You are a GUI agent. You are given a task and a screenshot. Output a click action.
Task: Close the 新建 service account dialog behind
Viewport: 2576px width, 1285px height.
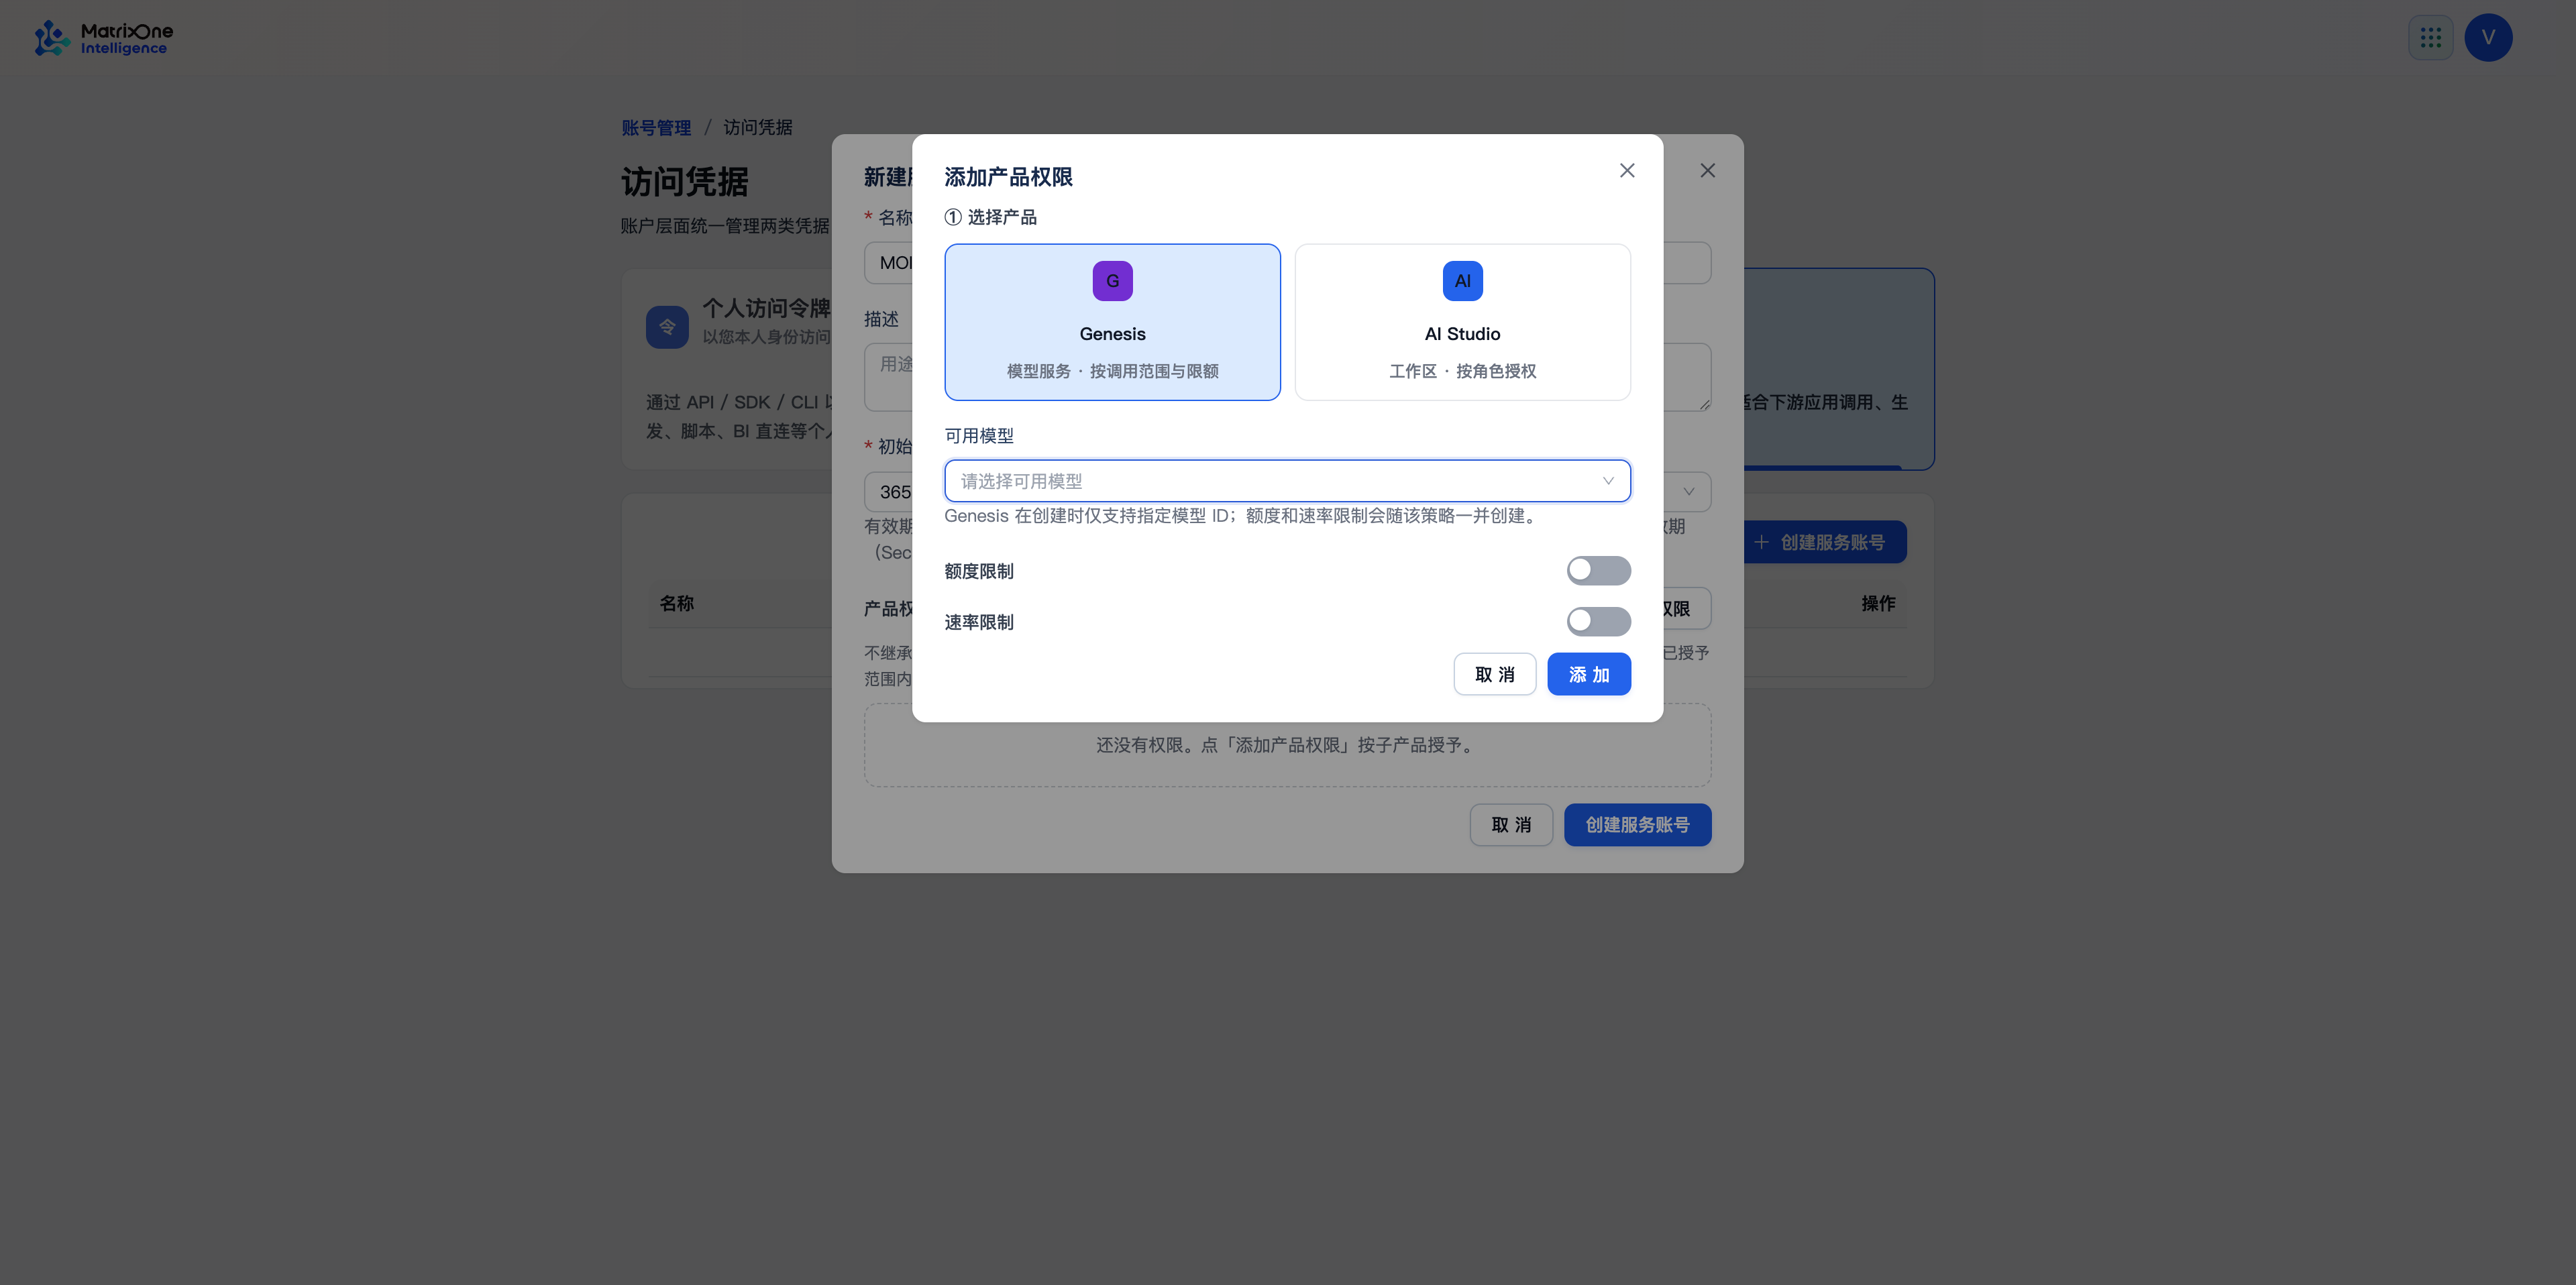[1707, 171]
